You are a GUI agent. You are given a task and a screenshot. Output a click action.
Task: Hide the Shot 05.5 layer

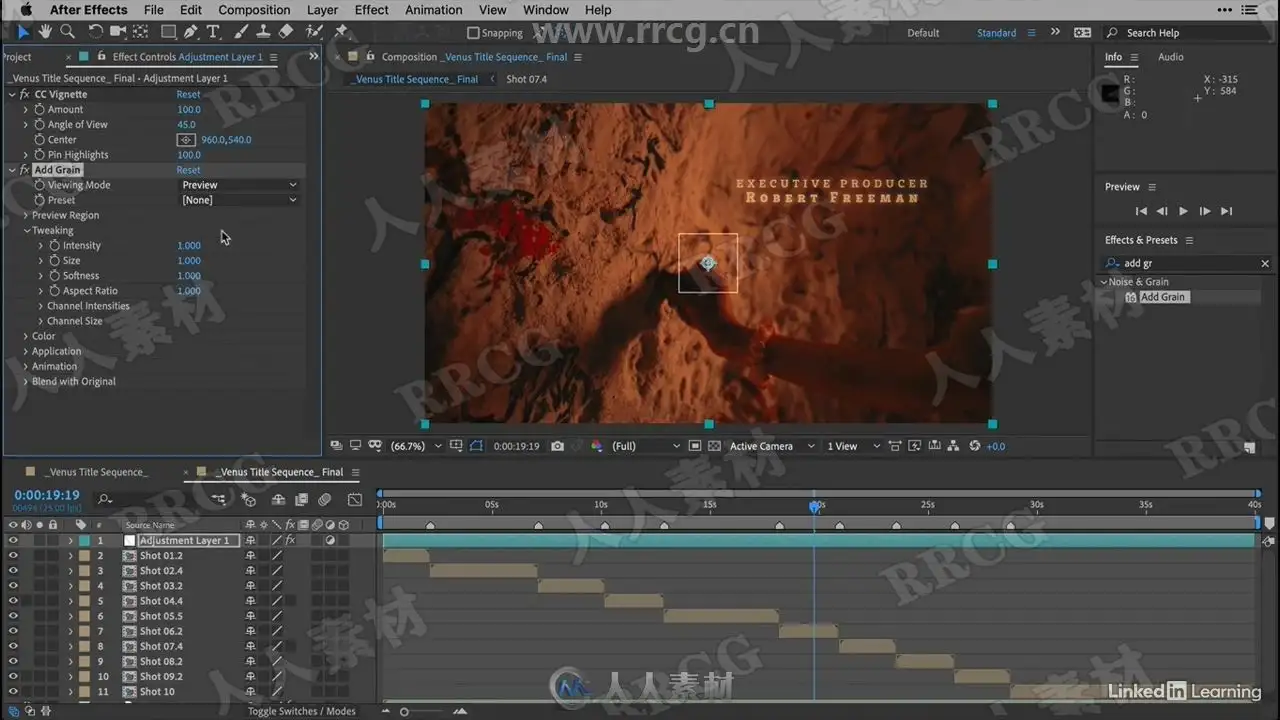pyautogui.click(x=13, y=616)
